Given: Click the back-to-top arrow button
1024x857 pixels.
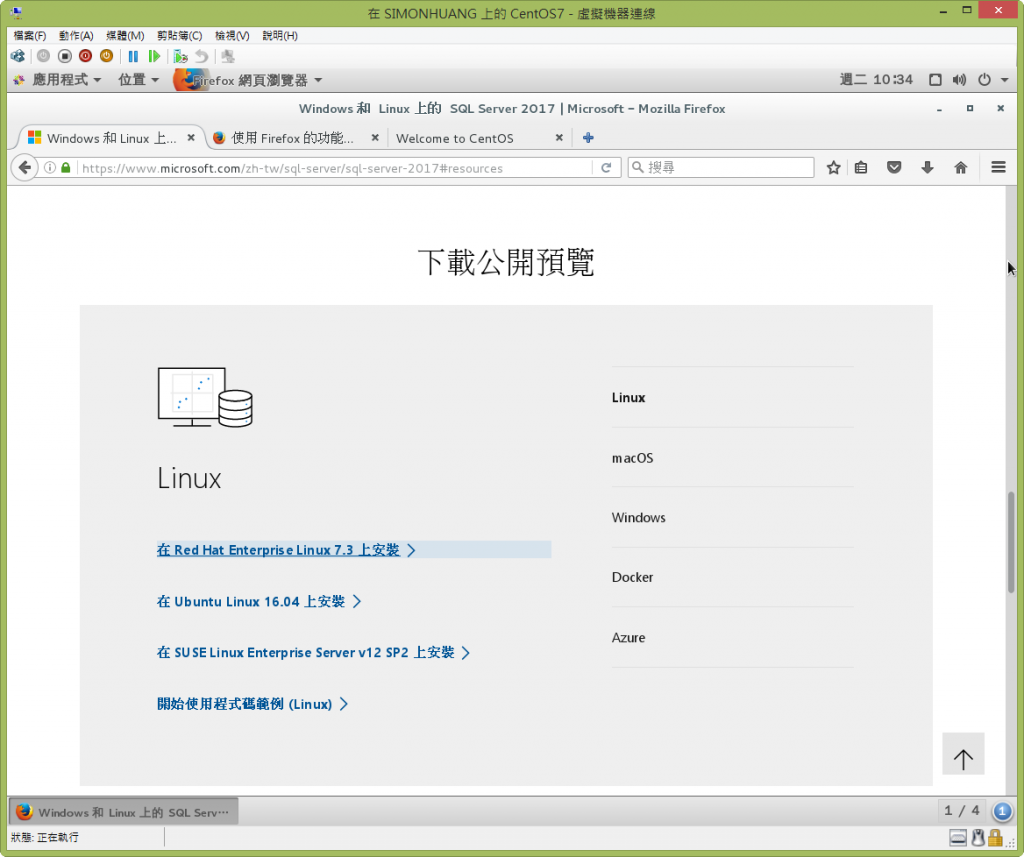Looking at the screenshot, I should [x=963, y=754].
